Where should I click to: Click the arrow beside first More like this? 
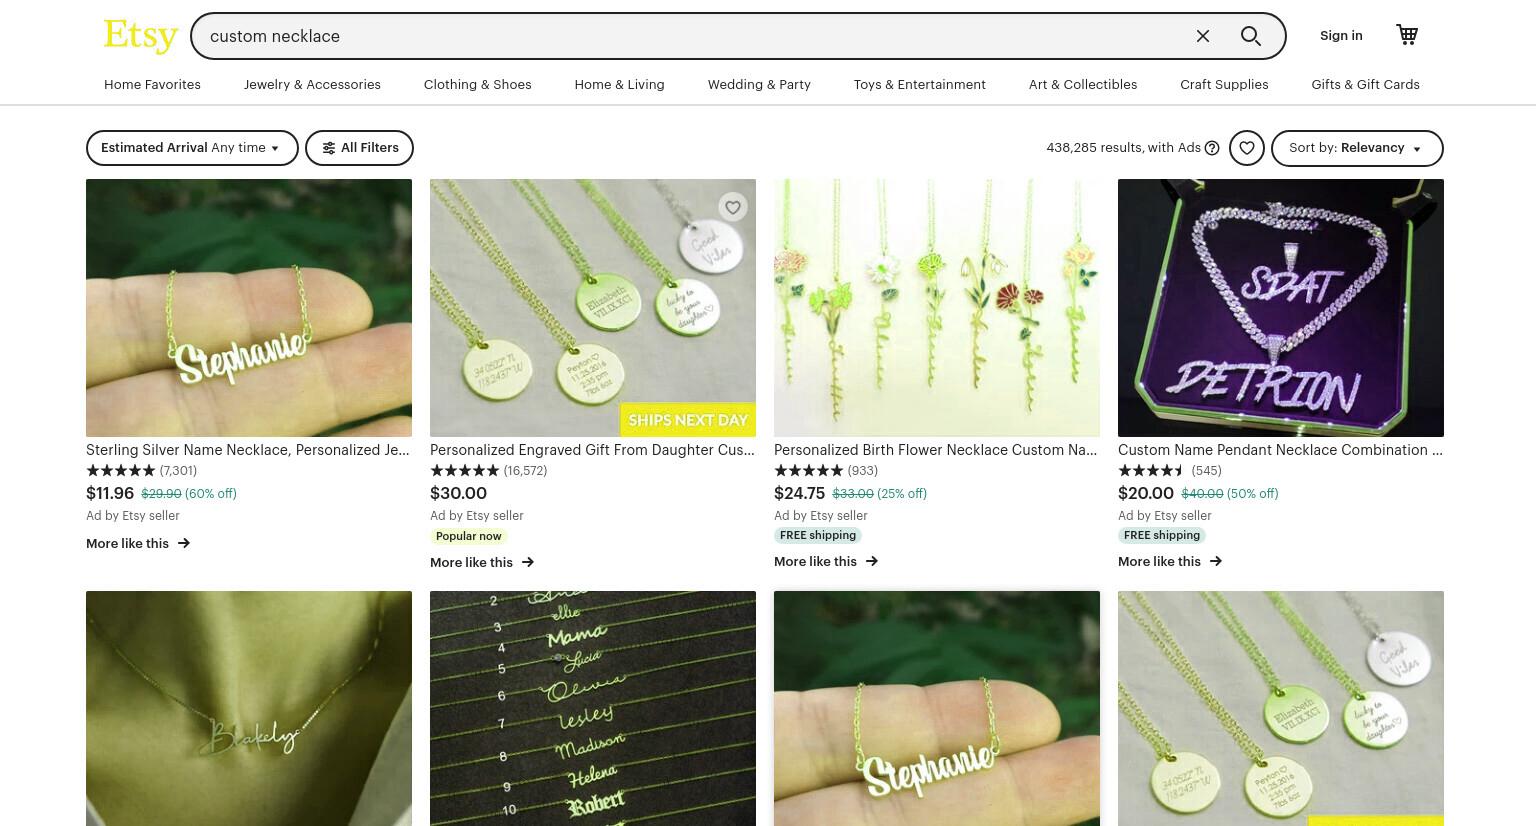click(x=183, y=543)
